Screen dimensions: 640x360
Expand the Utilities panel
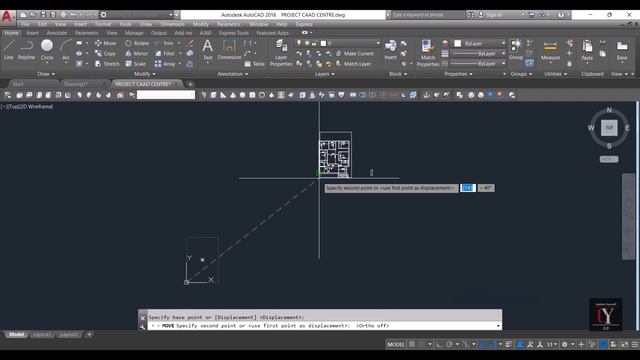[556, 74]
